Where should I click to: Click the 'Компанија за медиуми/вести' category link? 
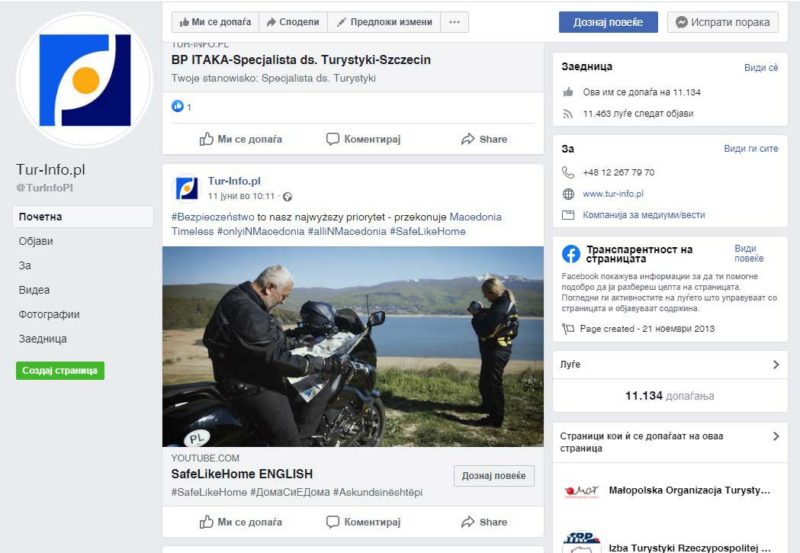coord(644,215)
